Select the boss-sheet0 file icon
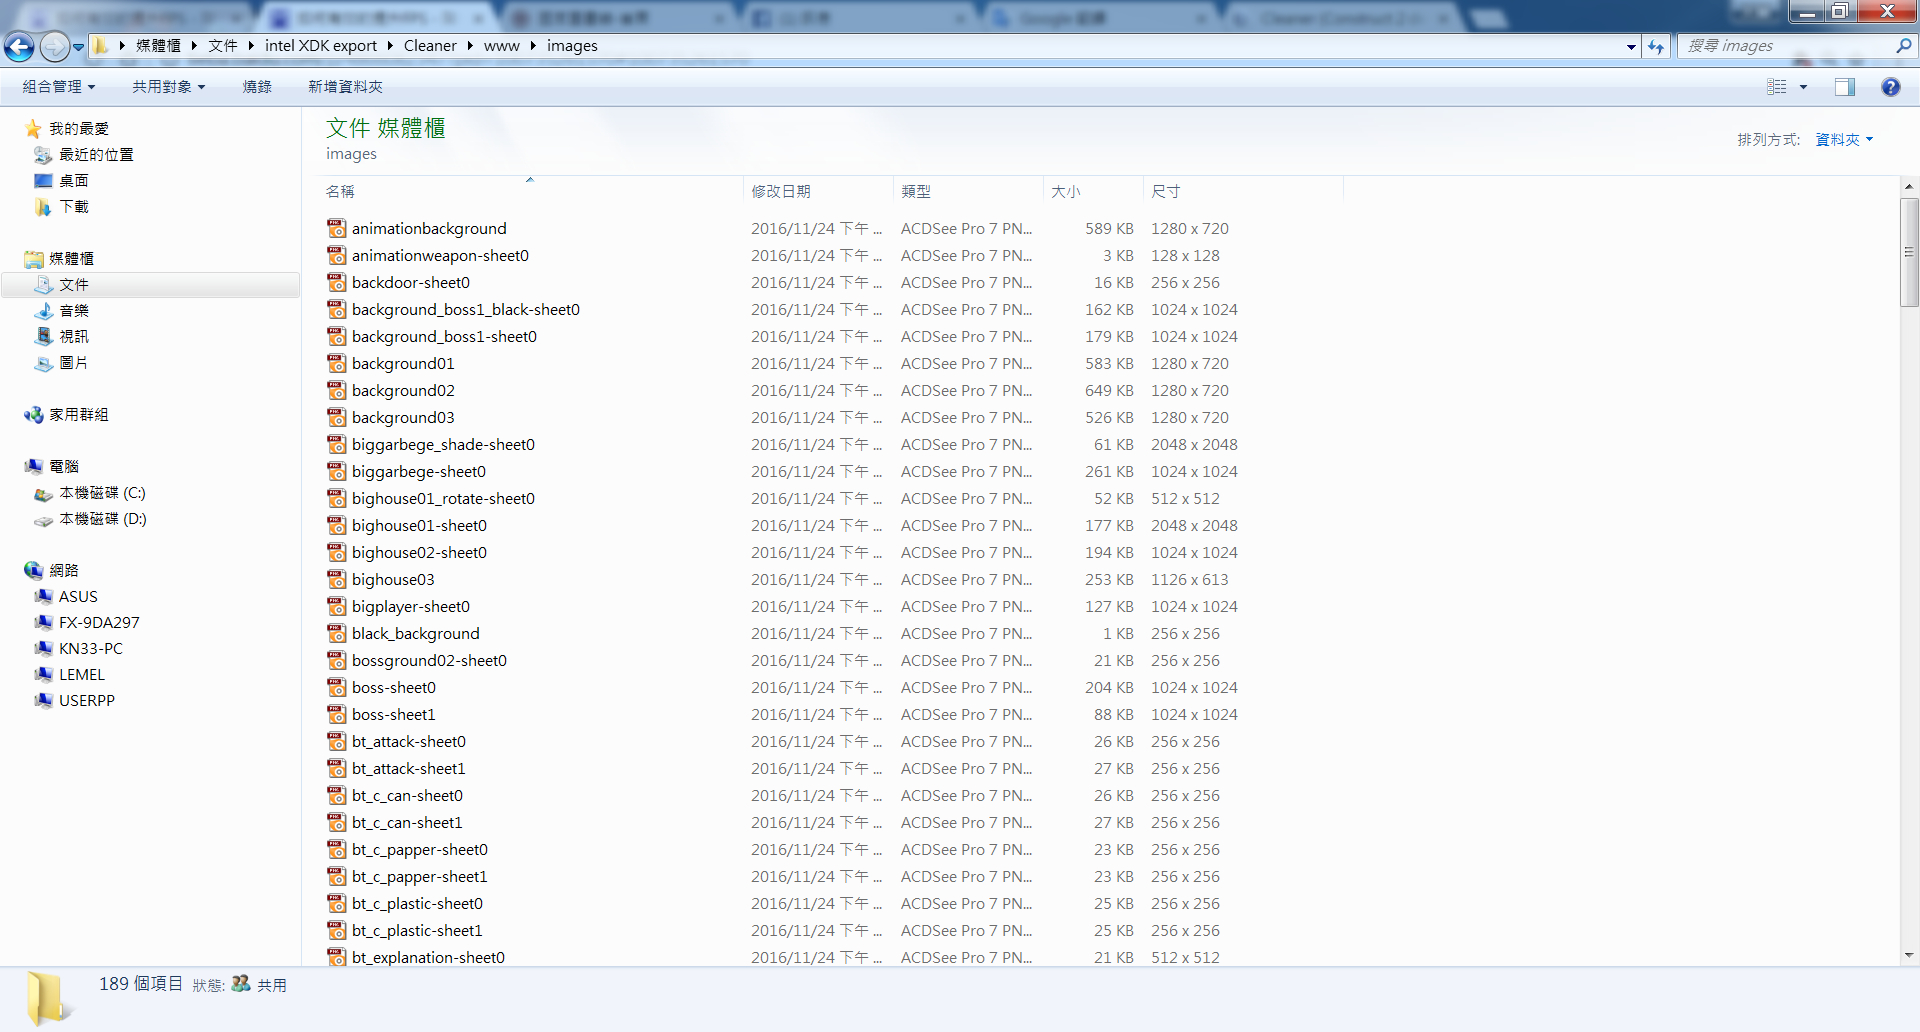The width and height of the screenshot is (1920, 1032). 337,688
